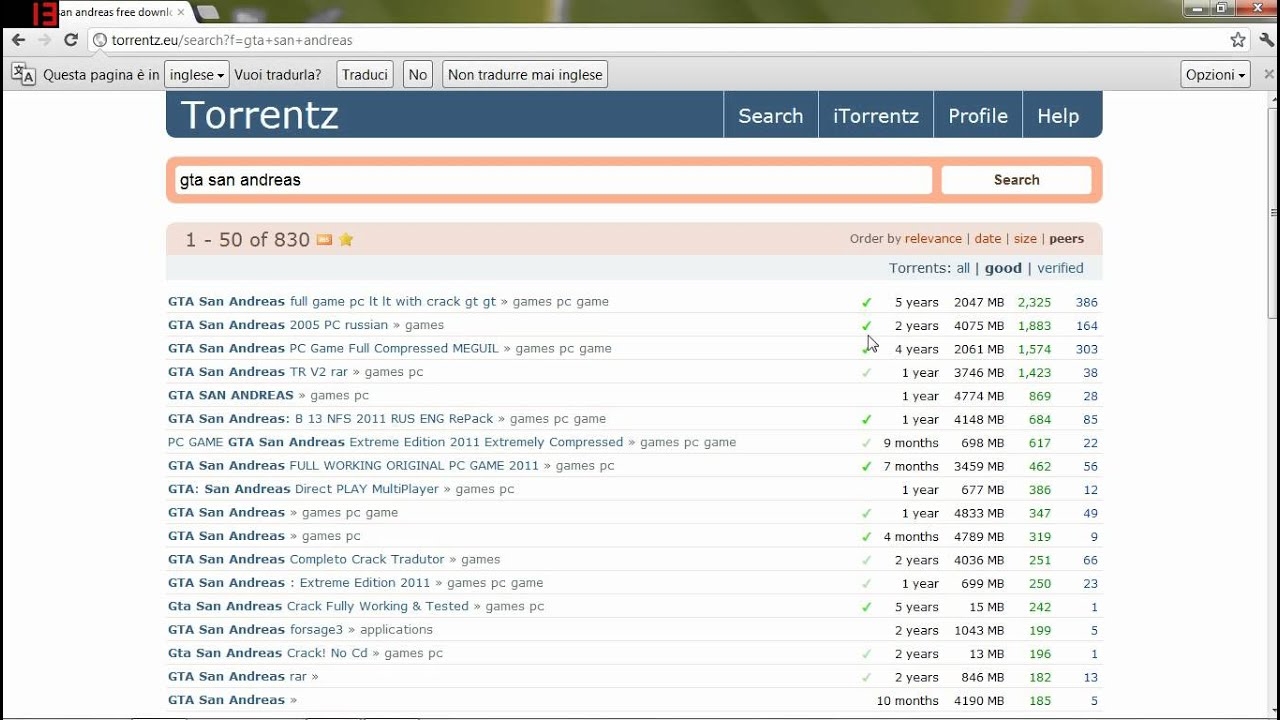
Task: Sort results by date
Action: click(x=987, y=239)
